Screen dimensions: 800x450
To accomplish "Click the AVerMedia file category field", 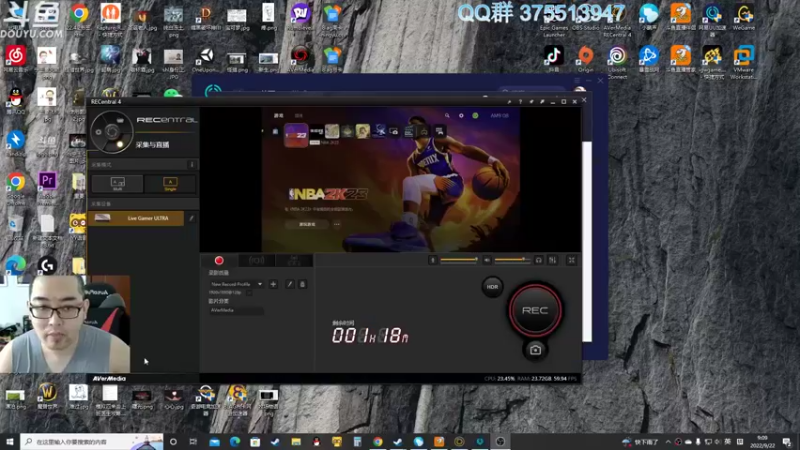I will coord(236,310).
